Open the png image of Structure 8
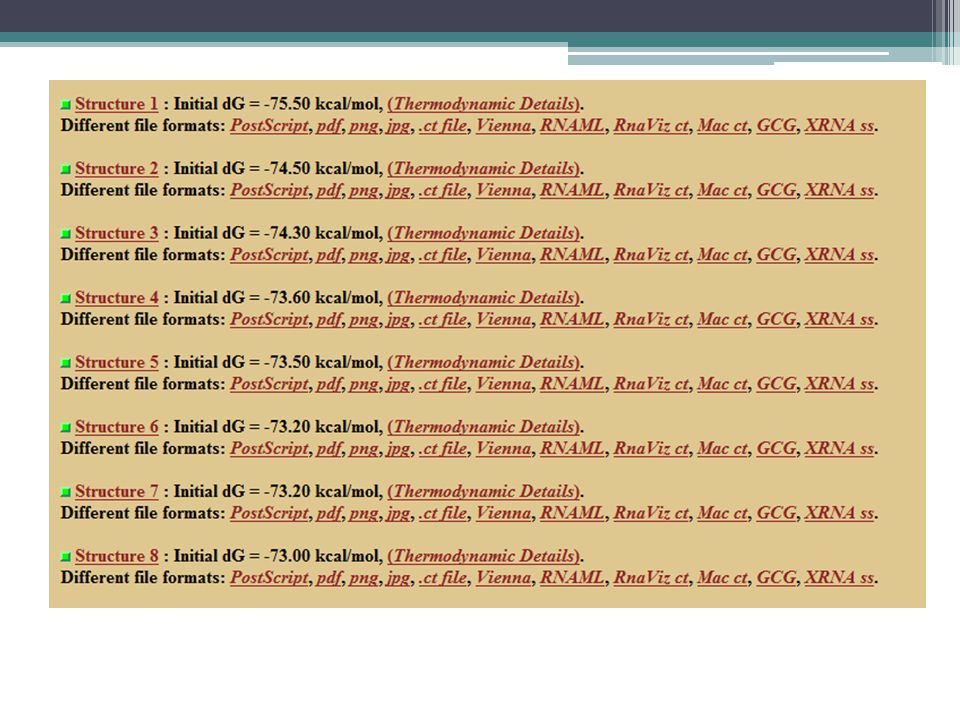The height and width of the screenshot is (720, 960). coord(364,579)
